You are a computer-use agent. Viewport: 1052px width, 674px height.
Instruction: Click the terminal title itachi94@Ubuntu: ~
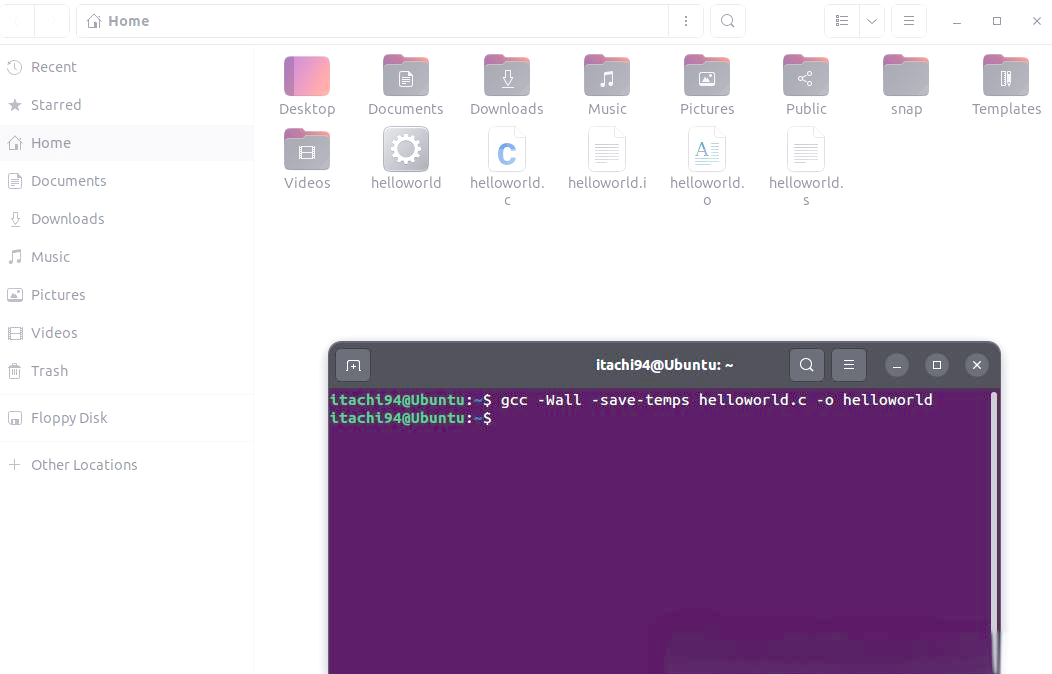pyautogui.click(x=664, y=365)
